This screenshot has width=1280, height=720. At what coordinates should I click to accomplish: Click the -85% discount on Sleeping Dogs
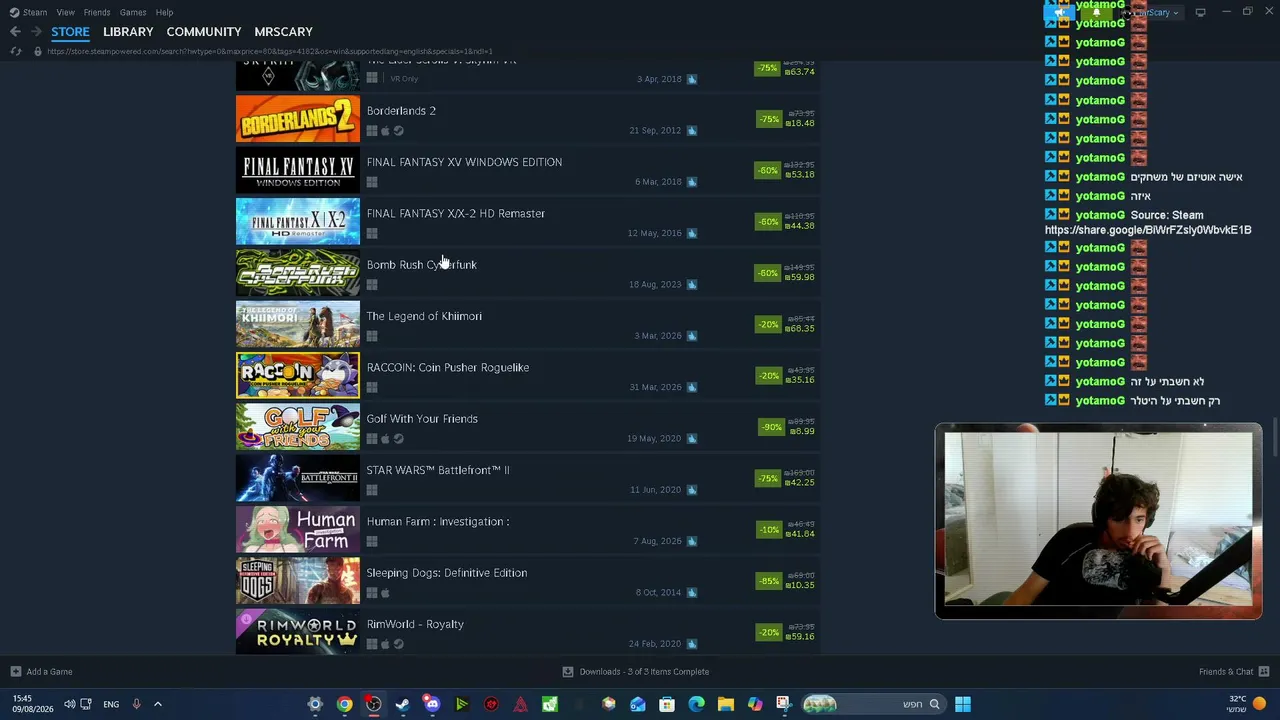[768, 581]
